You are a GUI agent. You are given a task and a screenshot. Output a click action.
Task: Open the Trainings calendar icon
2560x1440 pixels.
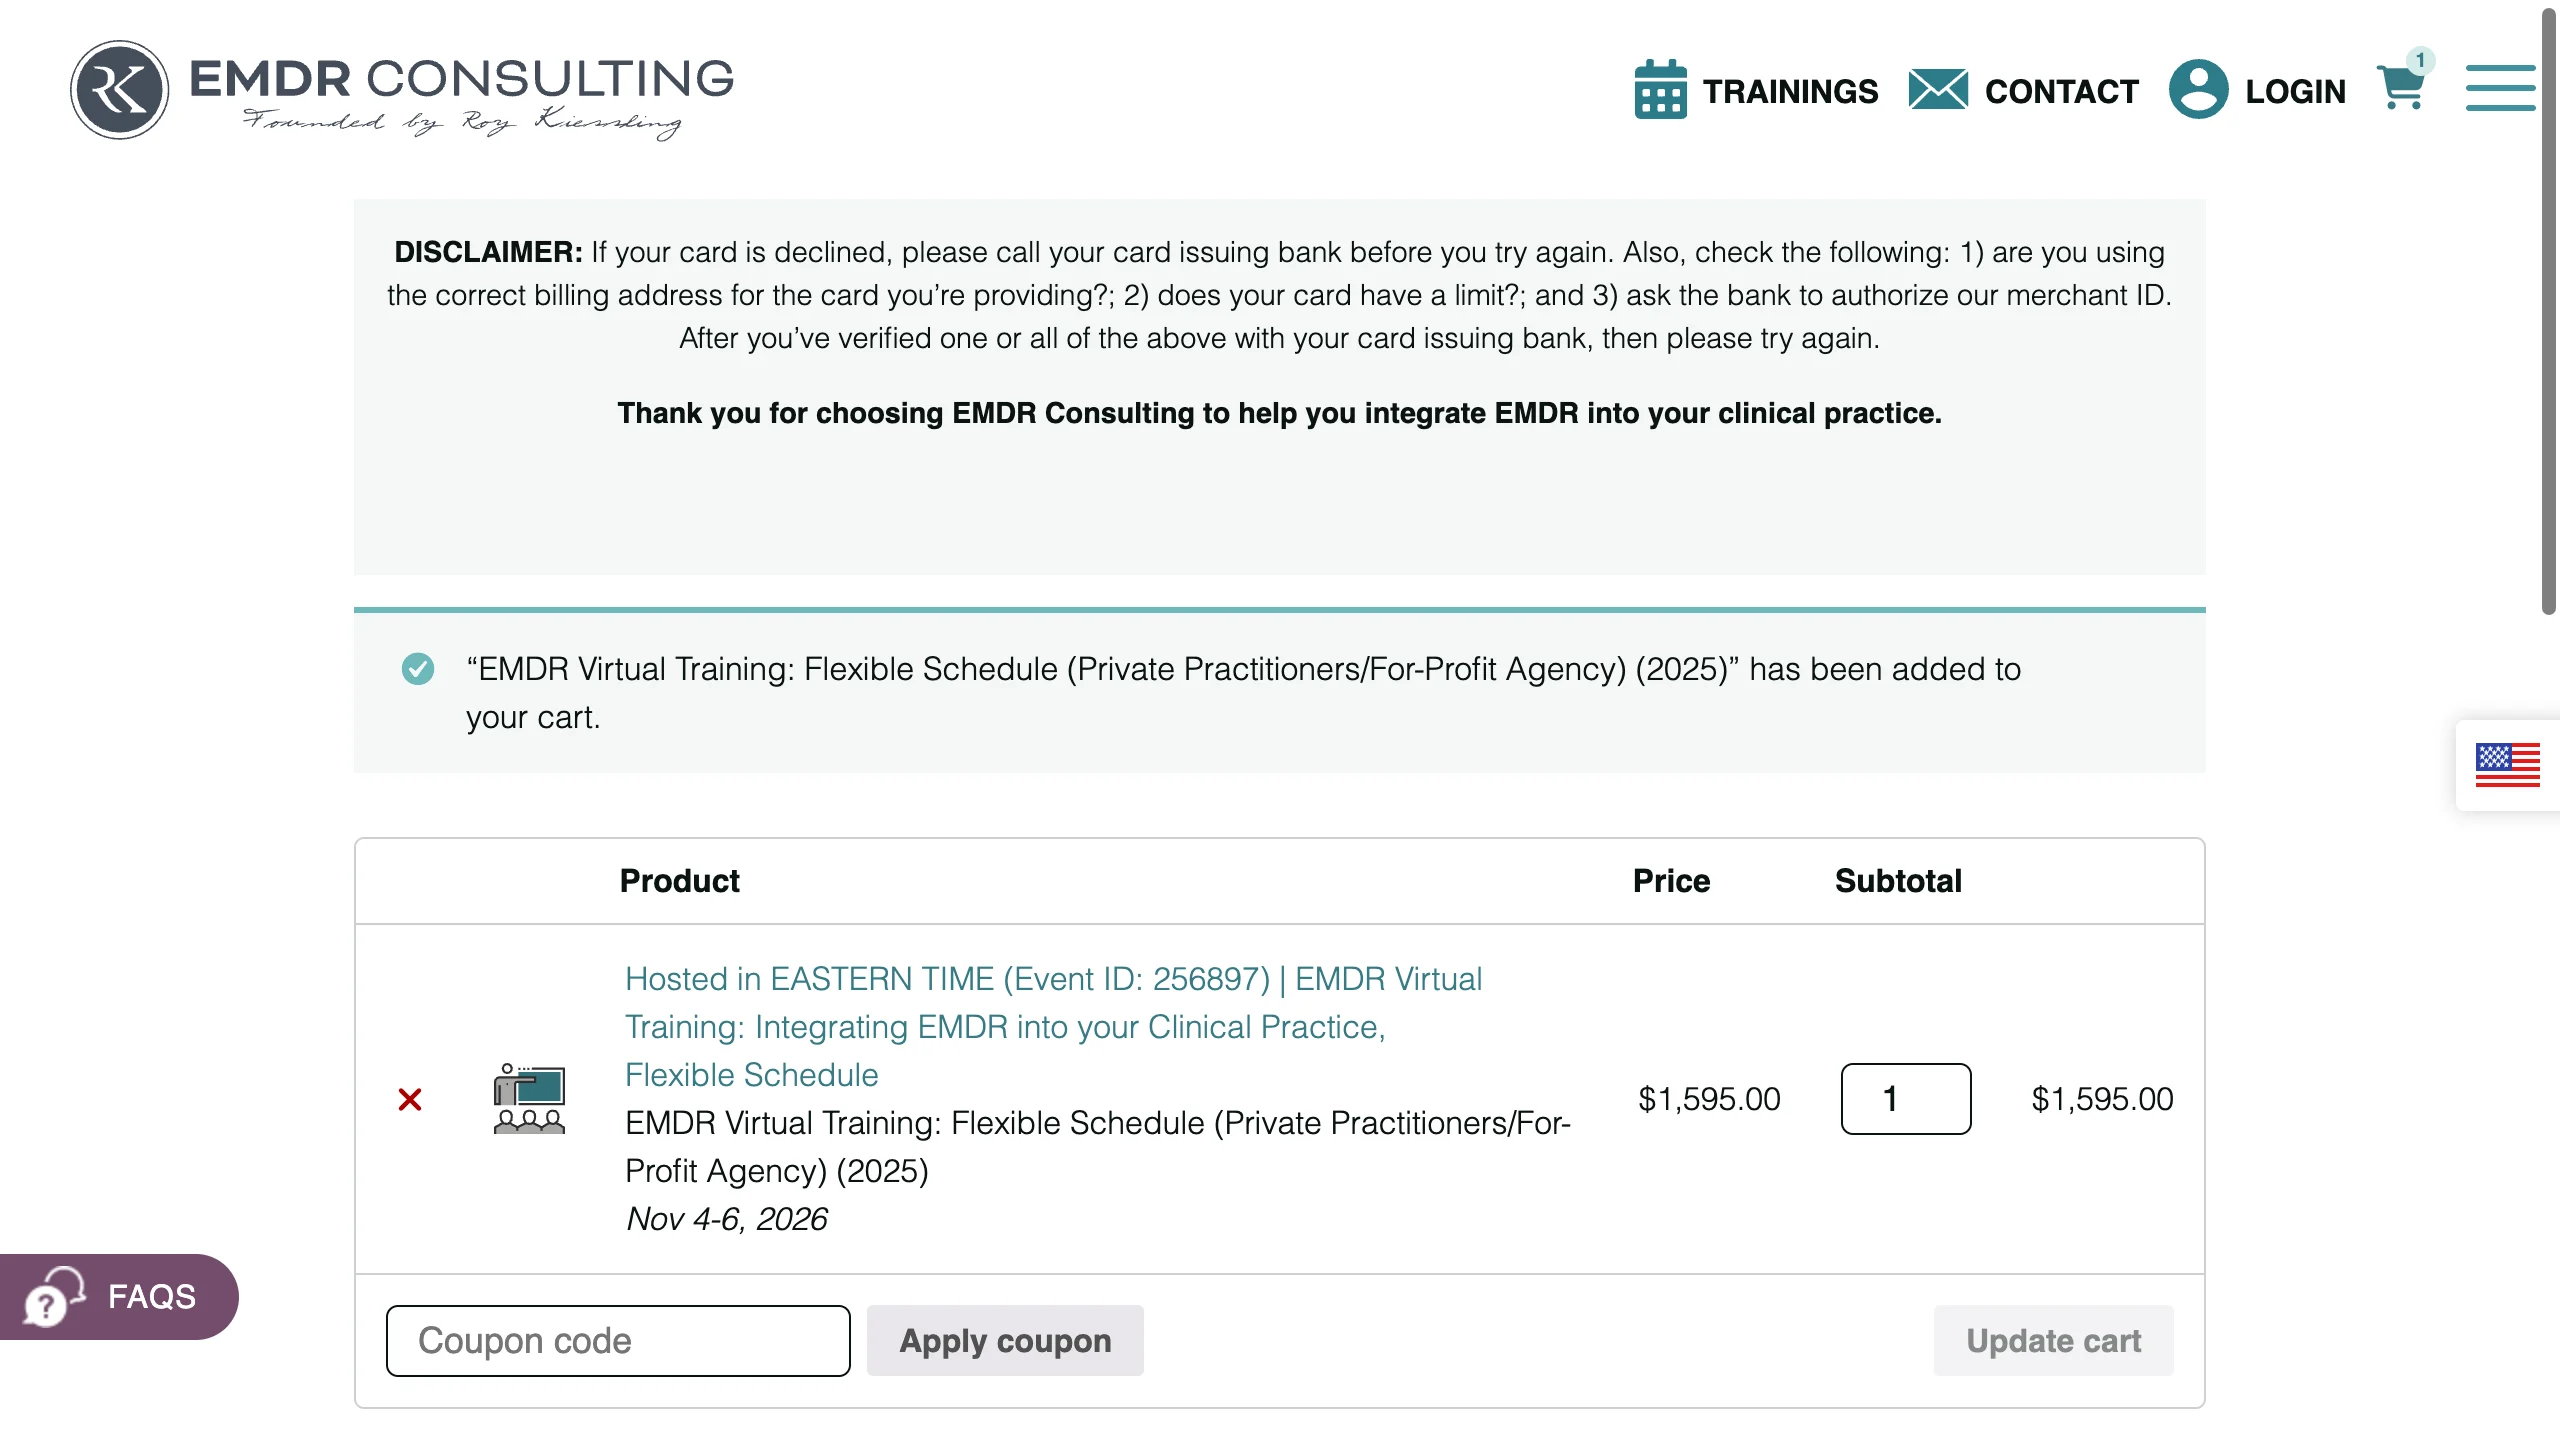tap(1660, 90)
